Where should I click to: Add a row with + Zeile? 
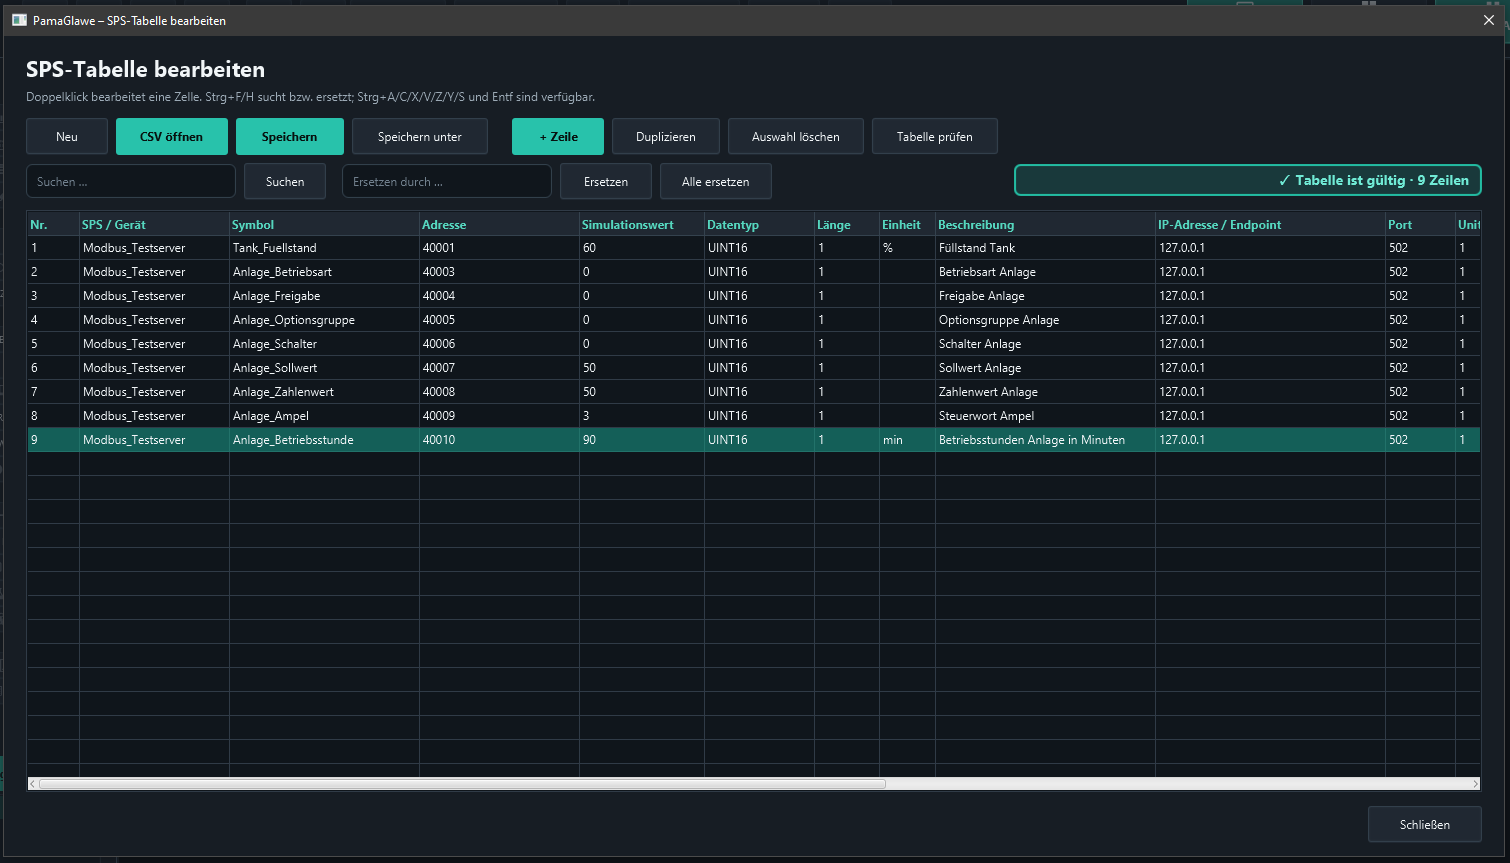[558, 137]
